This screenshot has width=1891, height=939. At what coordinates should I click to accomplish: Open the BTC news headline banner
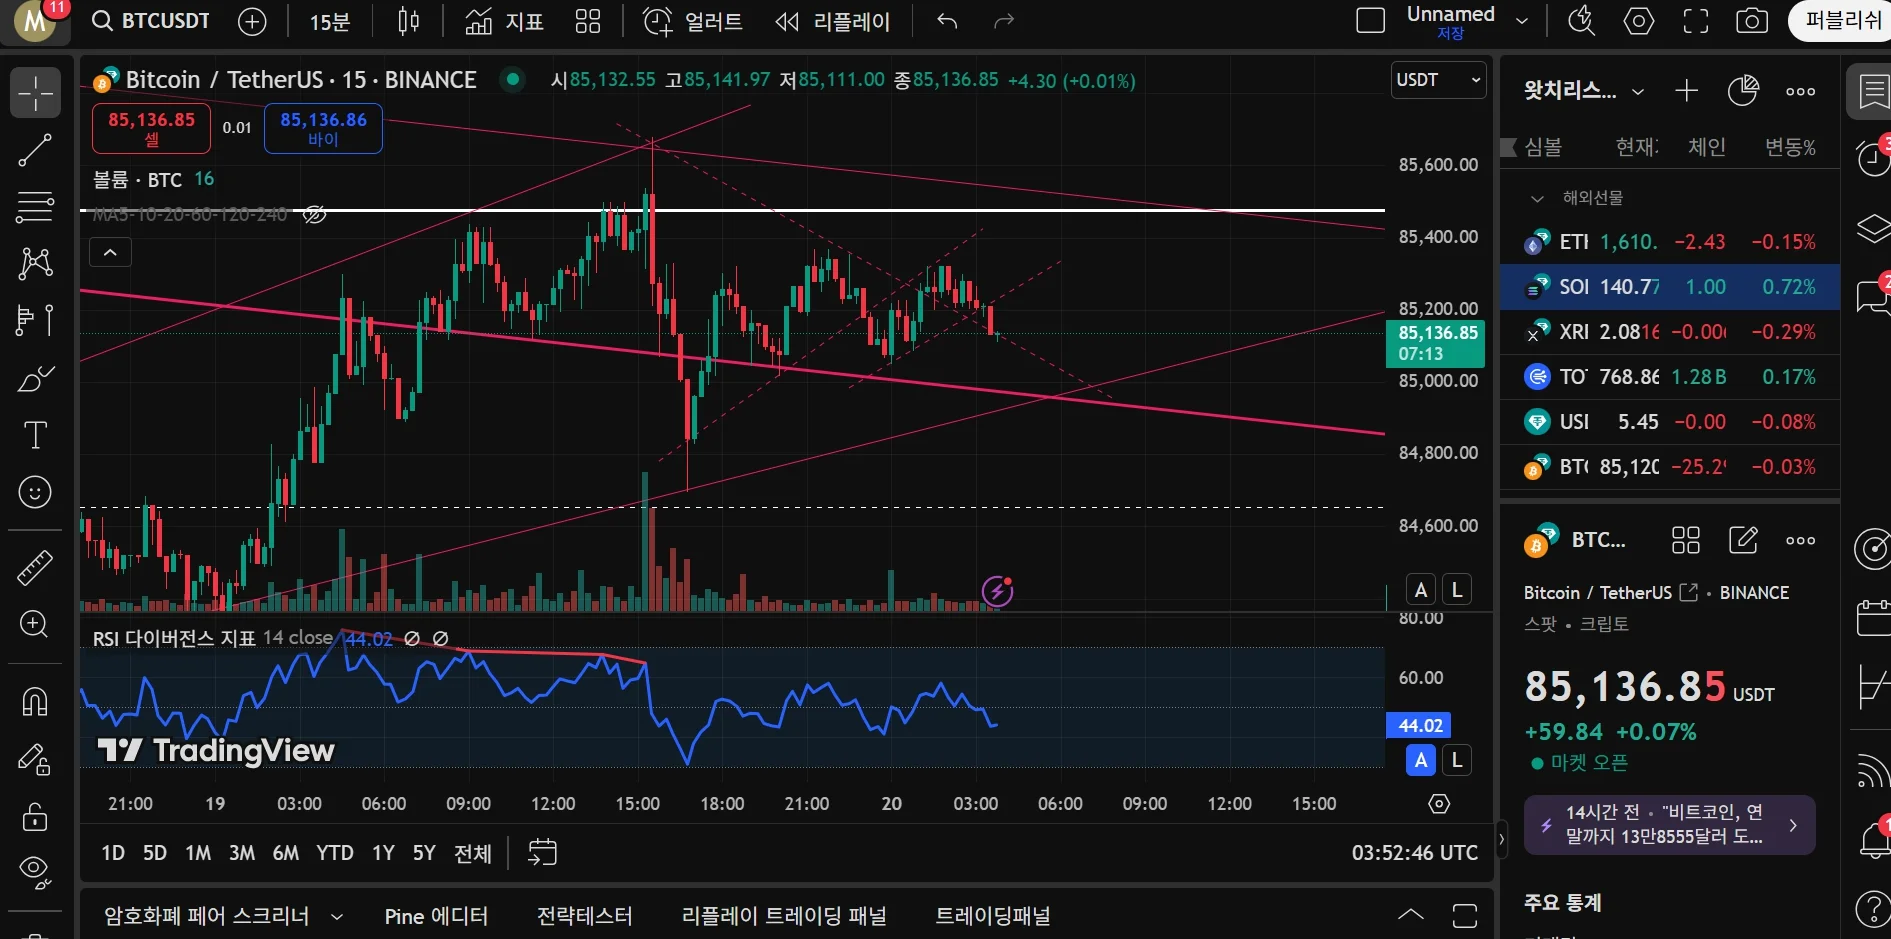tap(1669, 825)
